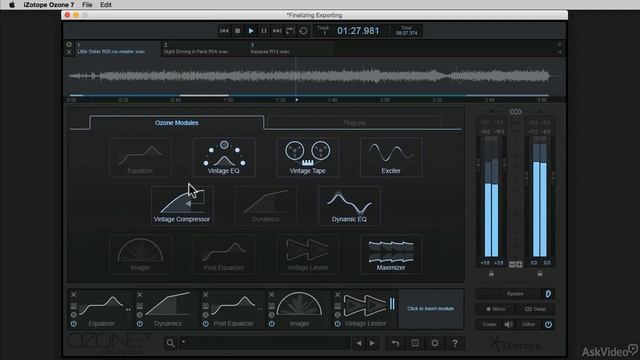Toggle the Dither power button
The width and height of the screenshot is (640, 360).
click(548, 324)
